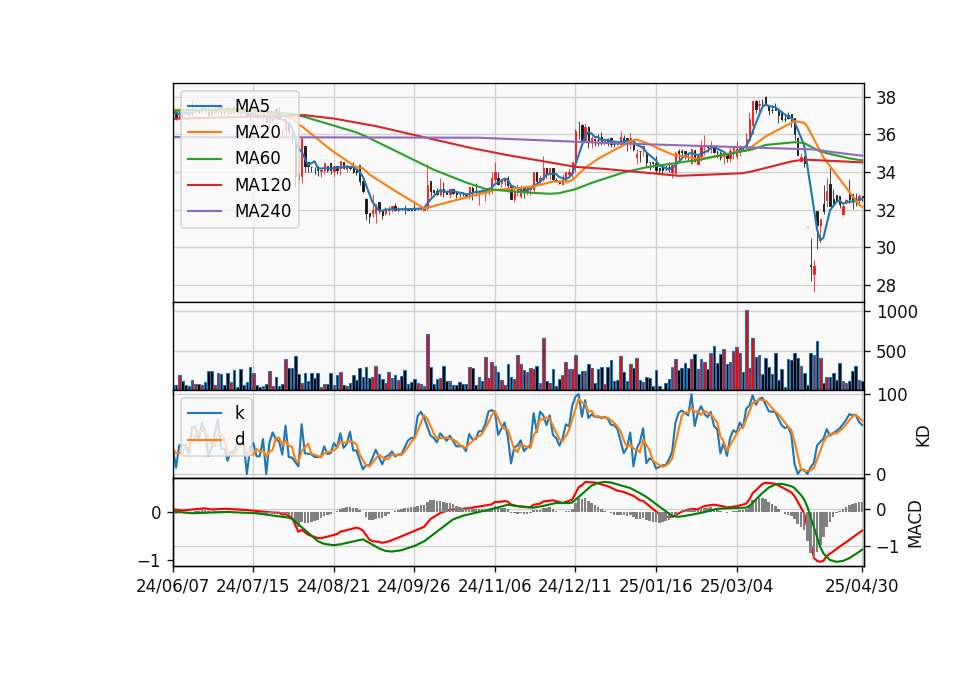
Task: Click the MACD axis title
Action: click(915, 524)
